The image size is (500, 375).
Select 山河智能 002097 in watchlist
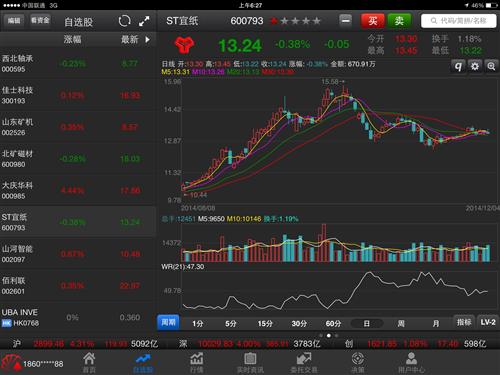click(78, 254)
